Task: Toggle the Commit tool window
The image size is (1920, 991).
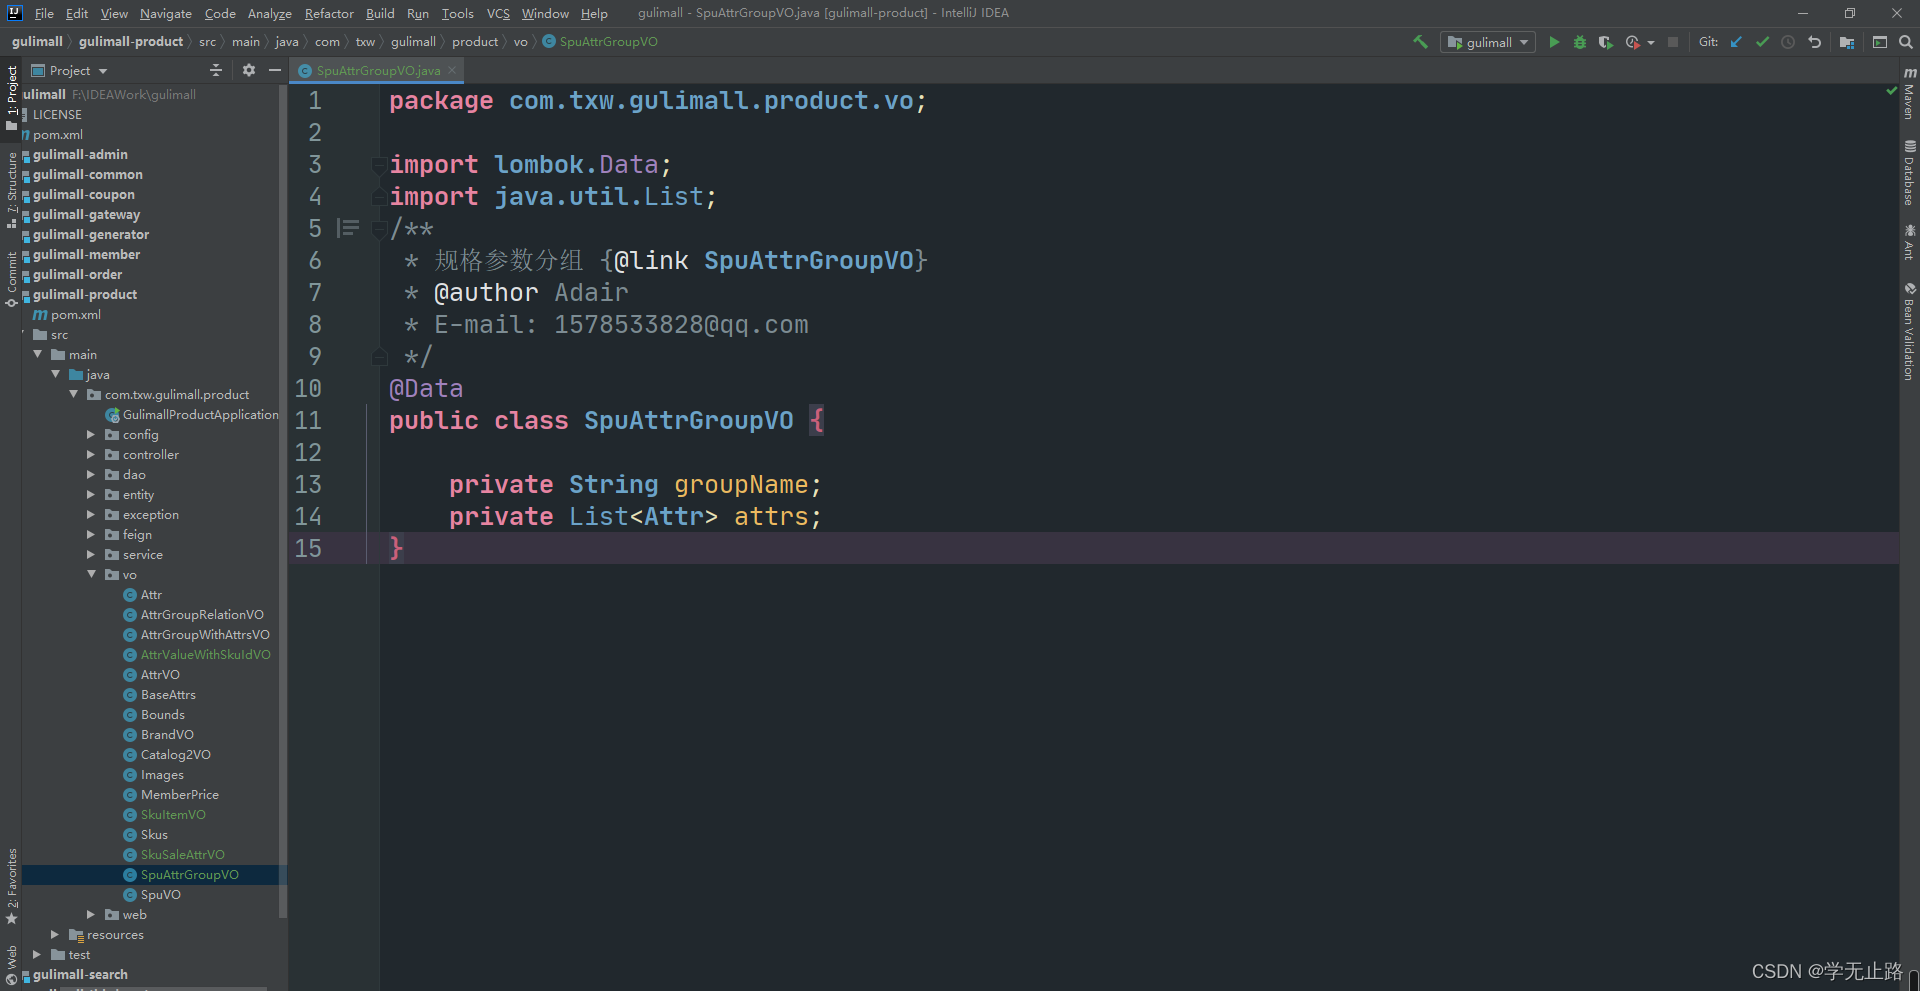Action: pos(12,279)
